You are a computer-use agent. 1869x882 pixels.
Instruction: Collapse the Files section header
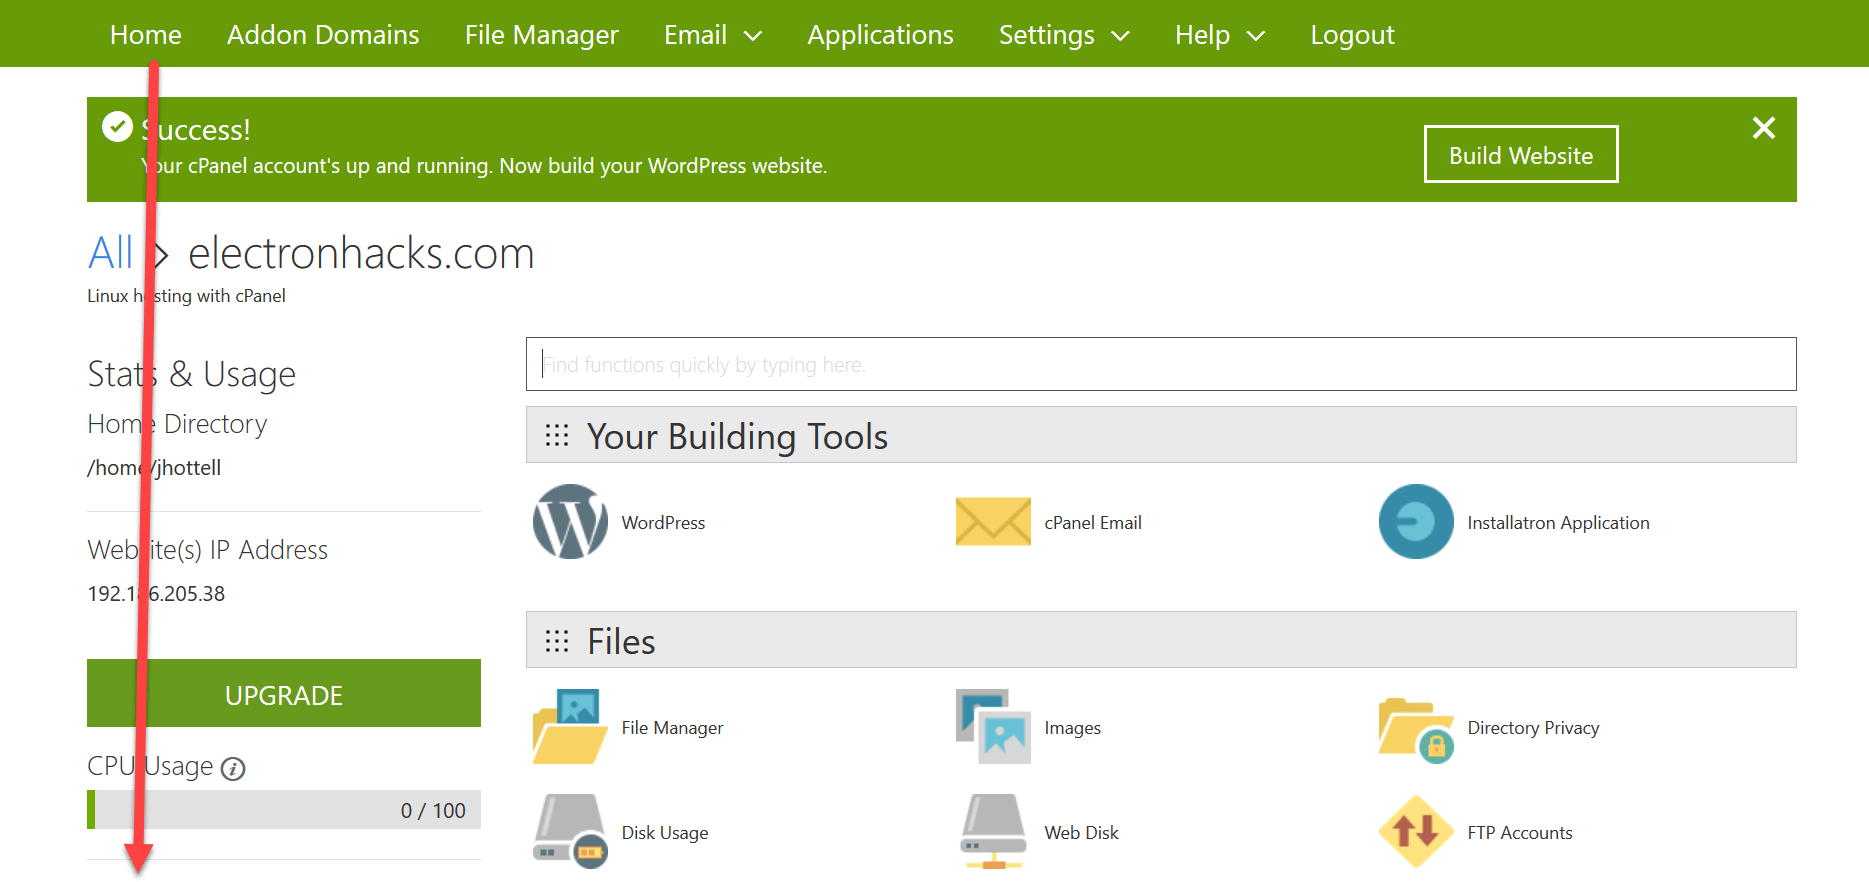point(1161,640)
